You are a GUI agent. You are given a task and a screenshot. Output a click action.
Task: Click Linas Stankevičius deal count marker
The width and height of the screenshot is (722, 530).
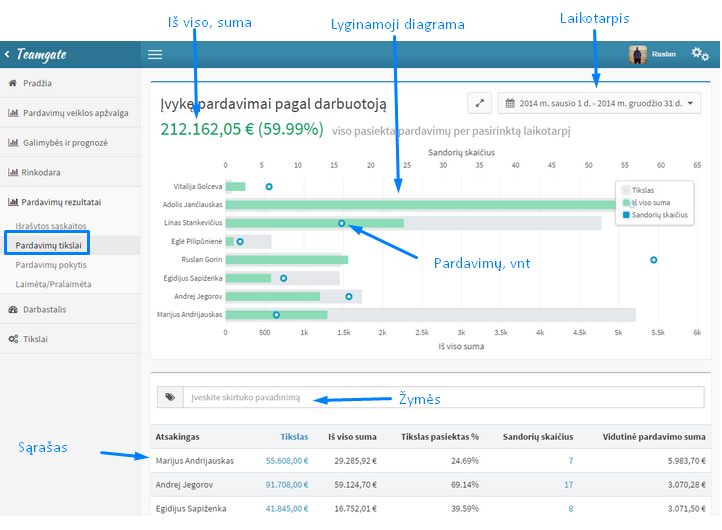(x=341, y=223)
